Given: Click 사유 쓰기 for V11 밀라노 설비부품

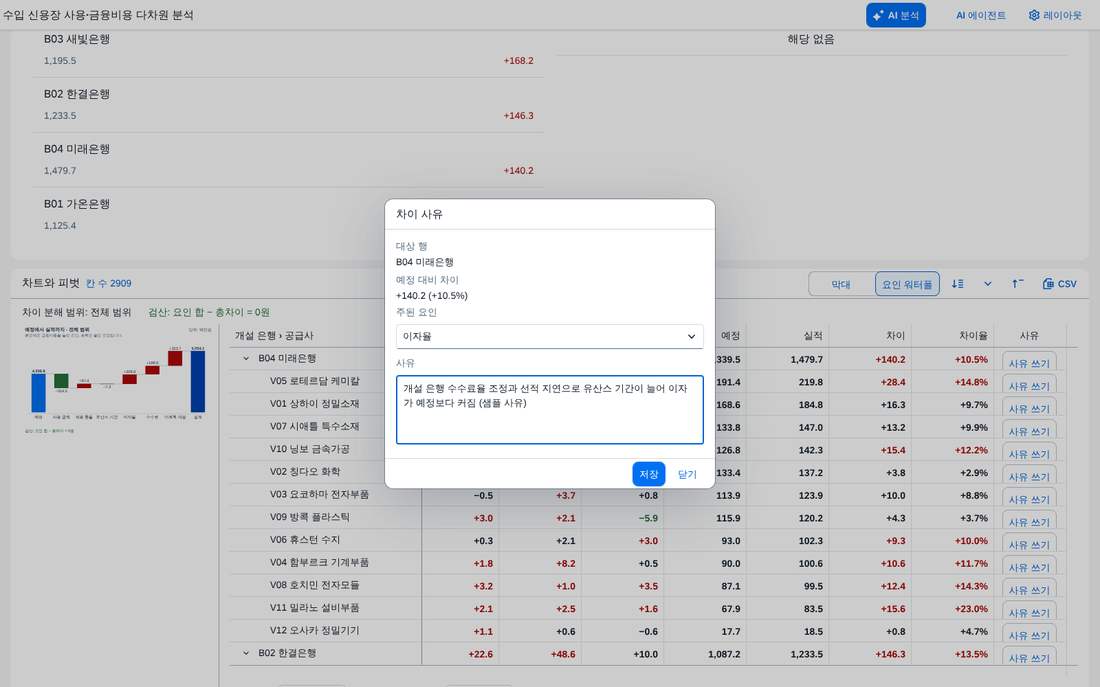Looking at the screenshot, I should click(1028, 612).
